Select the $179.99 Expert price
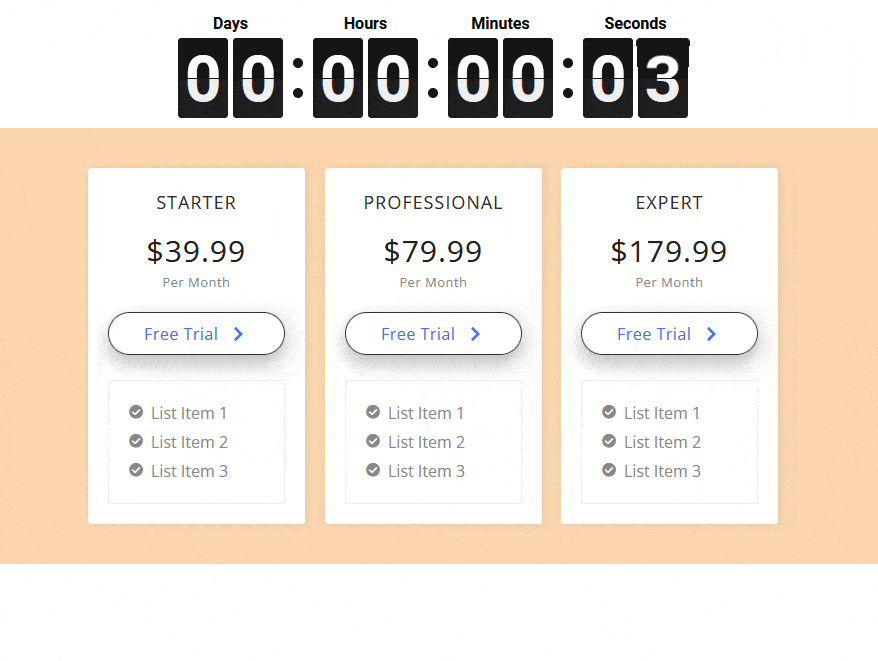Screen dimensions: 878x661 coord(669,251)
